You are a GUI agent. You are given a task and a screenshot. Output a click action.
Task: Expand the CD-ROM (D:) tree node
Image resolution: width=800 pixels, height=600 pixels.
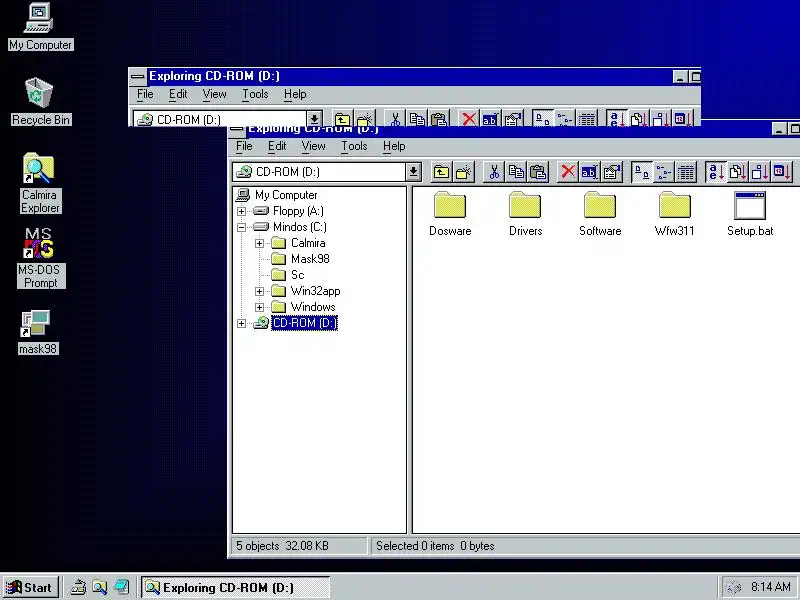point(241,323)
